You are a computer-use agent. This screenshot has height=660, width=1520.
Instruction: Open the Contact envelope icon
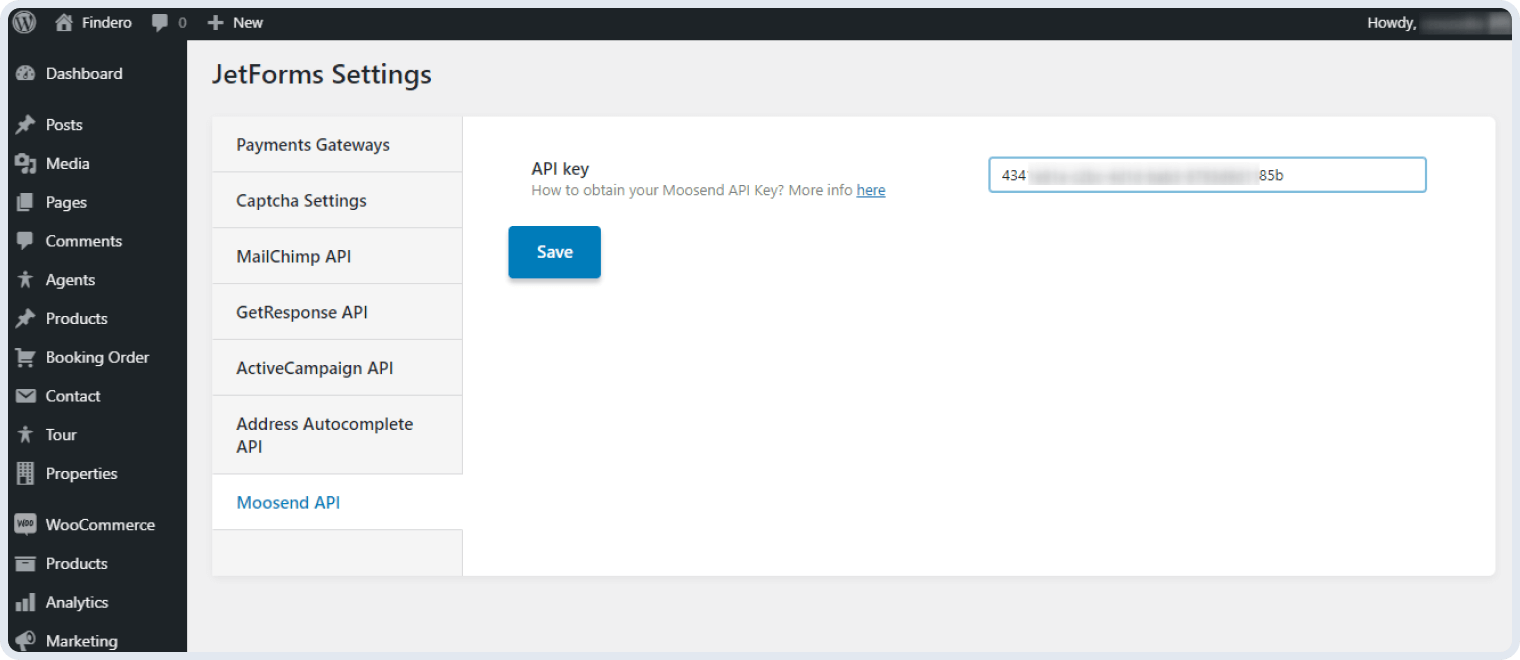25,395
